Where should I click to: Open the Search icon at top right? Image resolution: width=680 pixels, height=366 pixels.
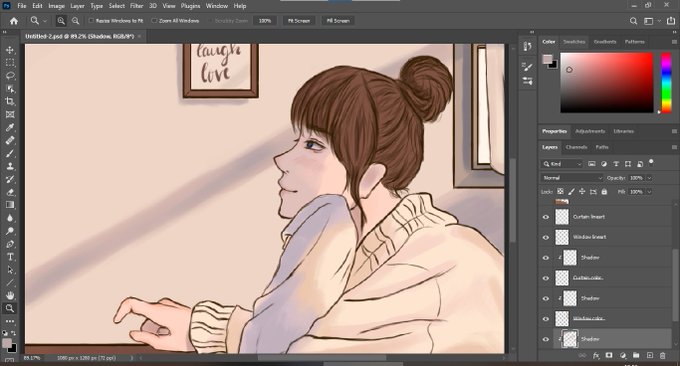click(633, 21)
